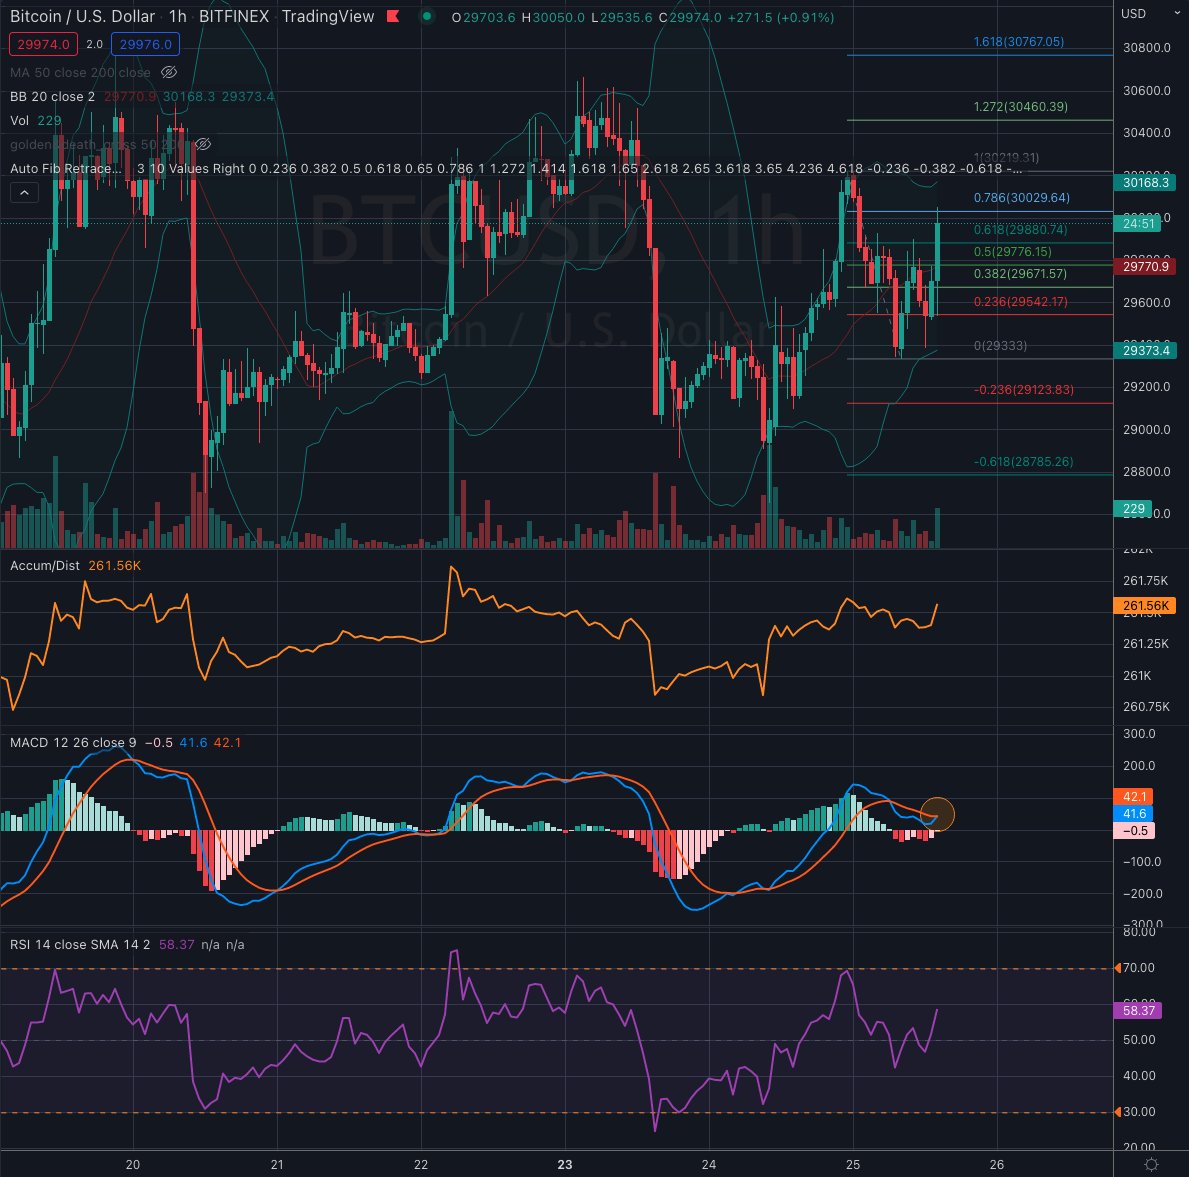The height and width of the screenshot is (1177, 1189).
Task: Open chart settings via the gear icon
Action: pos(1152,1163)
